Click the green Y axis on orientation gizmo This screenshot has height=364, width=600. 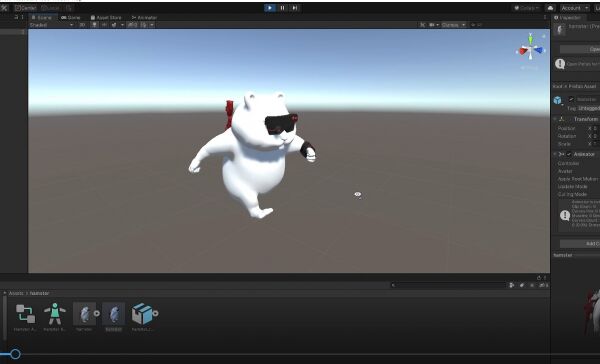530,39
